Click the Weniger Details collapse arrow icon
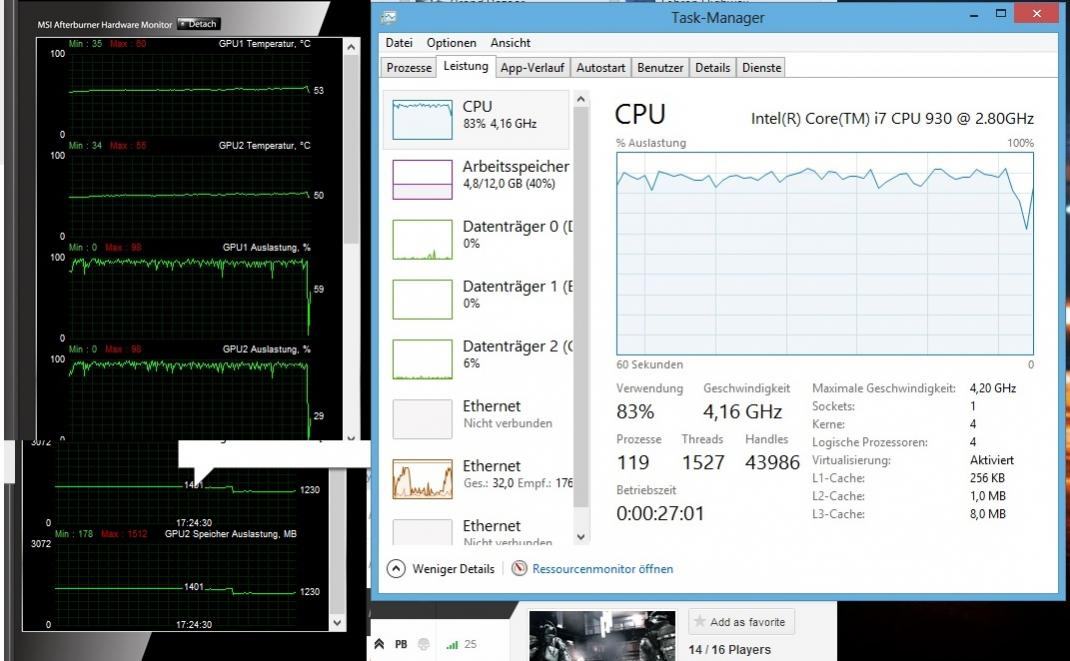 tap(396, 568)
